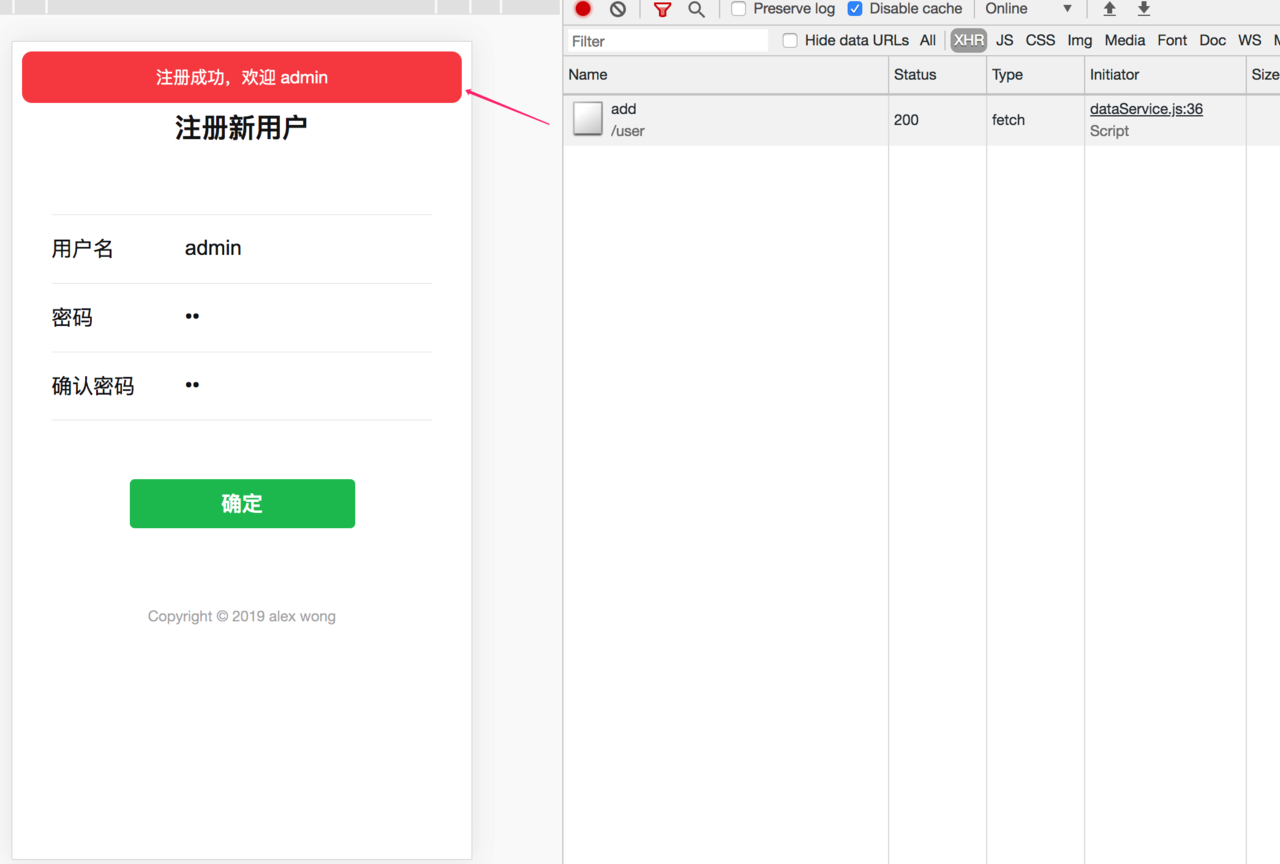This screenshot has height=864, width=1280.
Task: Open the network search magnifier
Action: click(697, 9)
